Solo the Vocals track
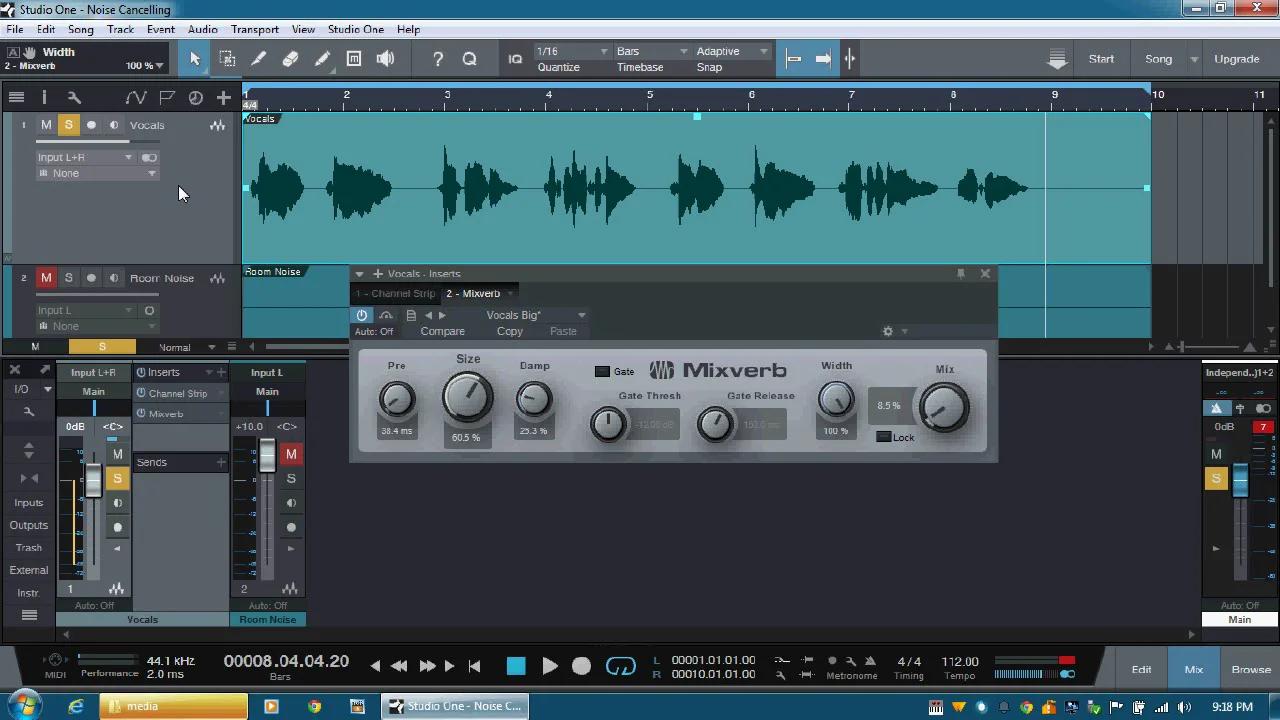The width and height of the screenshot is (1280, 720). (x=68, y=124)
